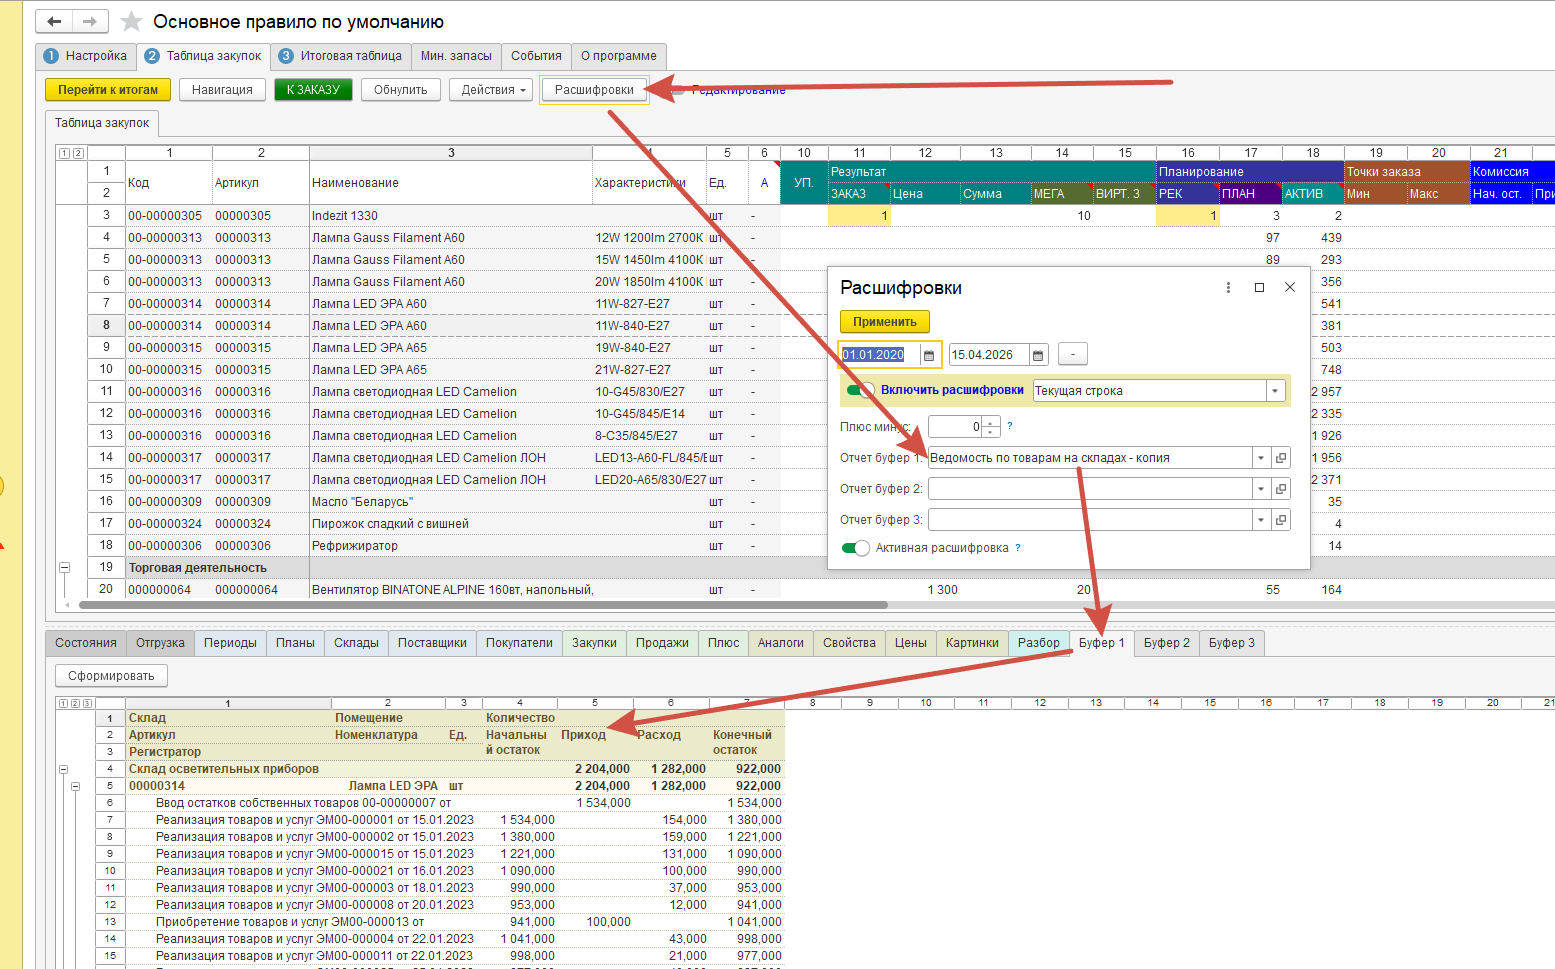Open the Поставщики tab

click(x=432, y=643)
